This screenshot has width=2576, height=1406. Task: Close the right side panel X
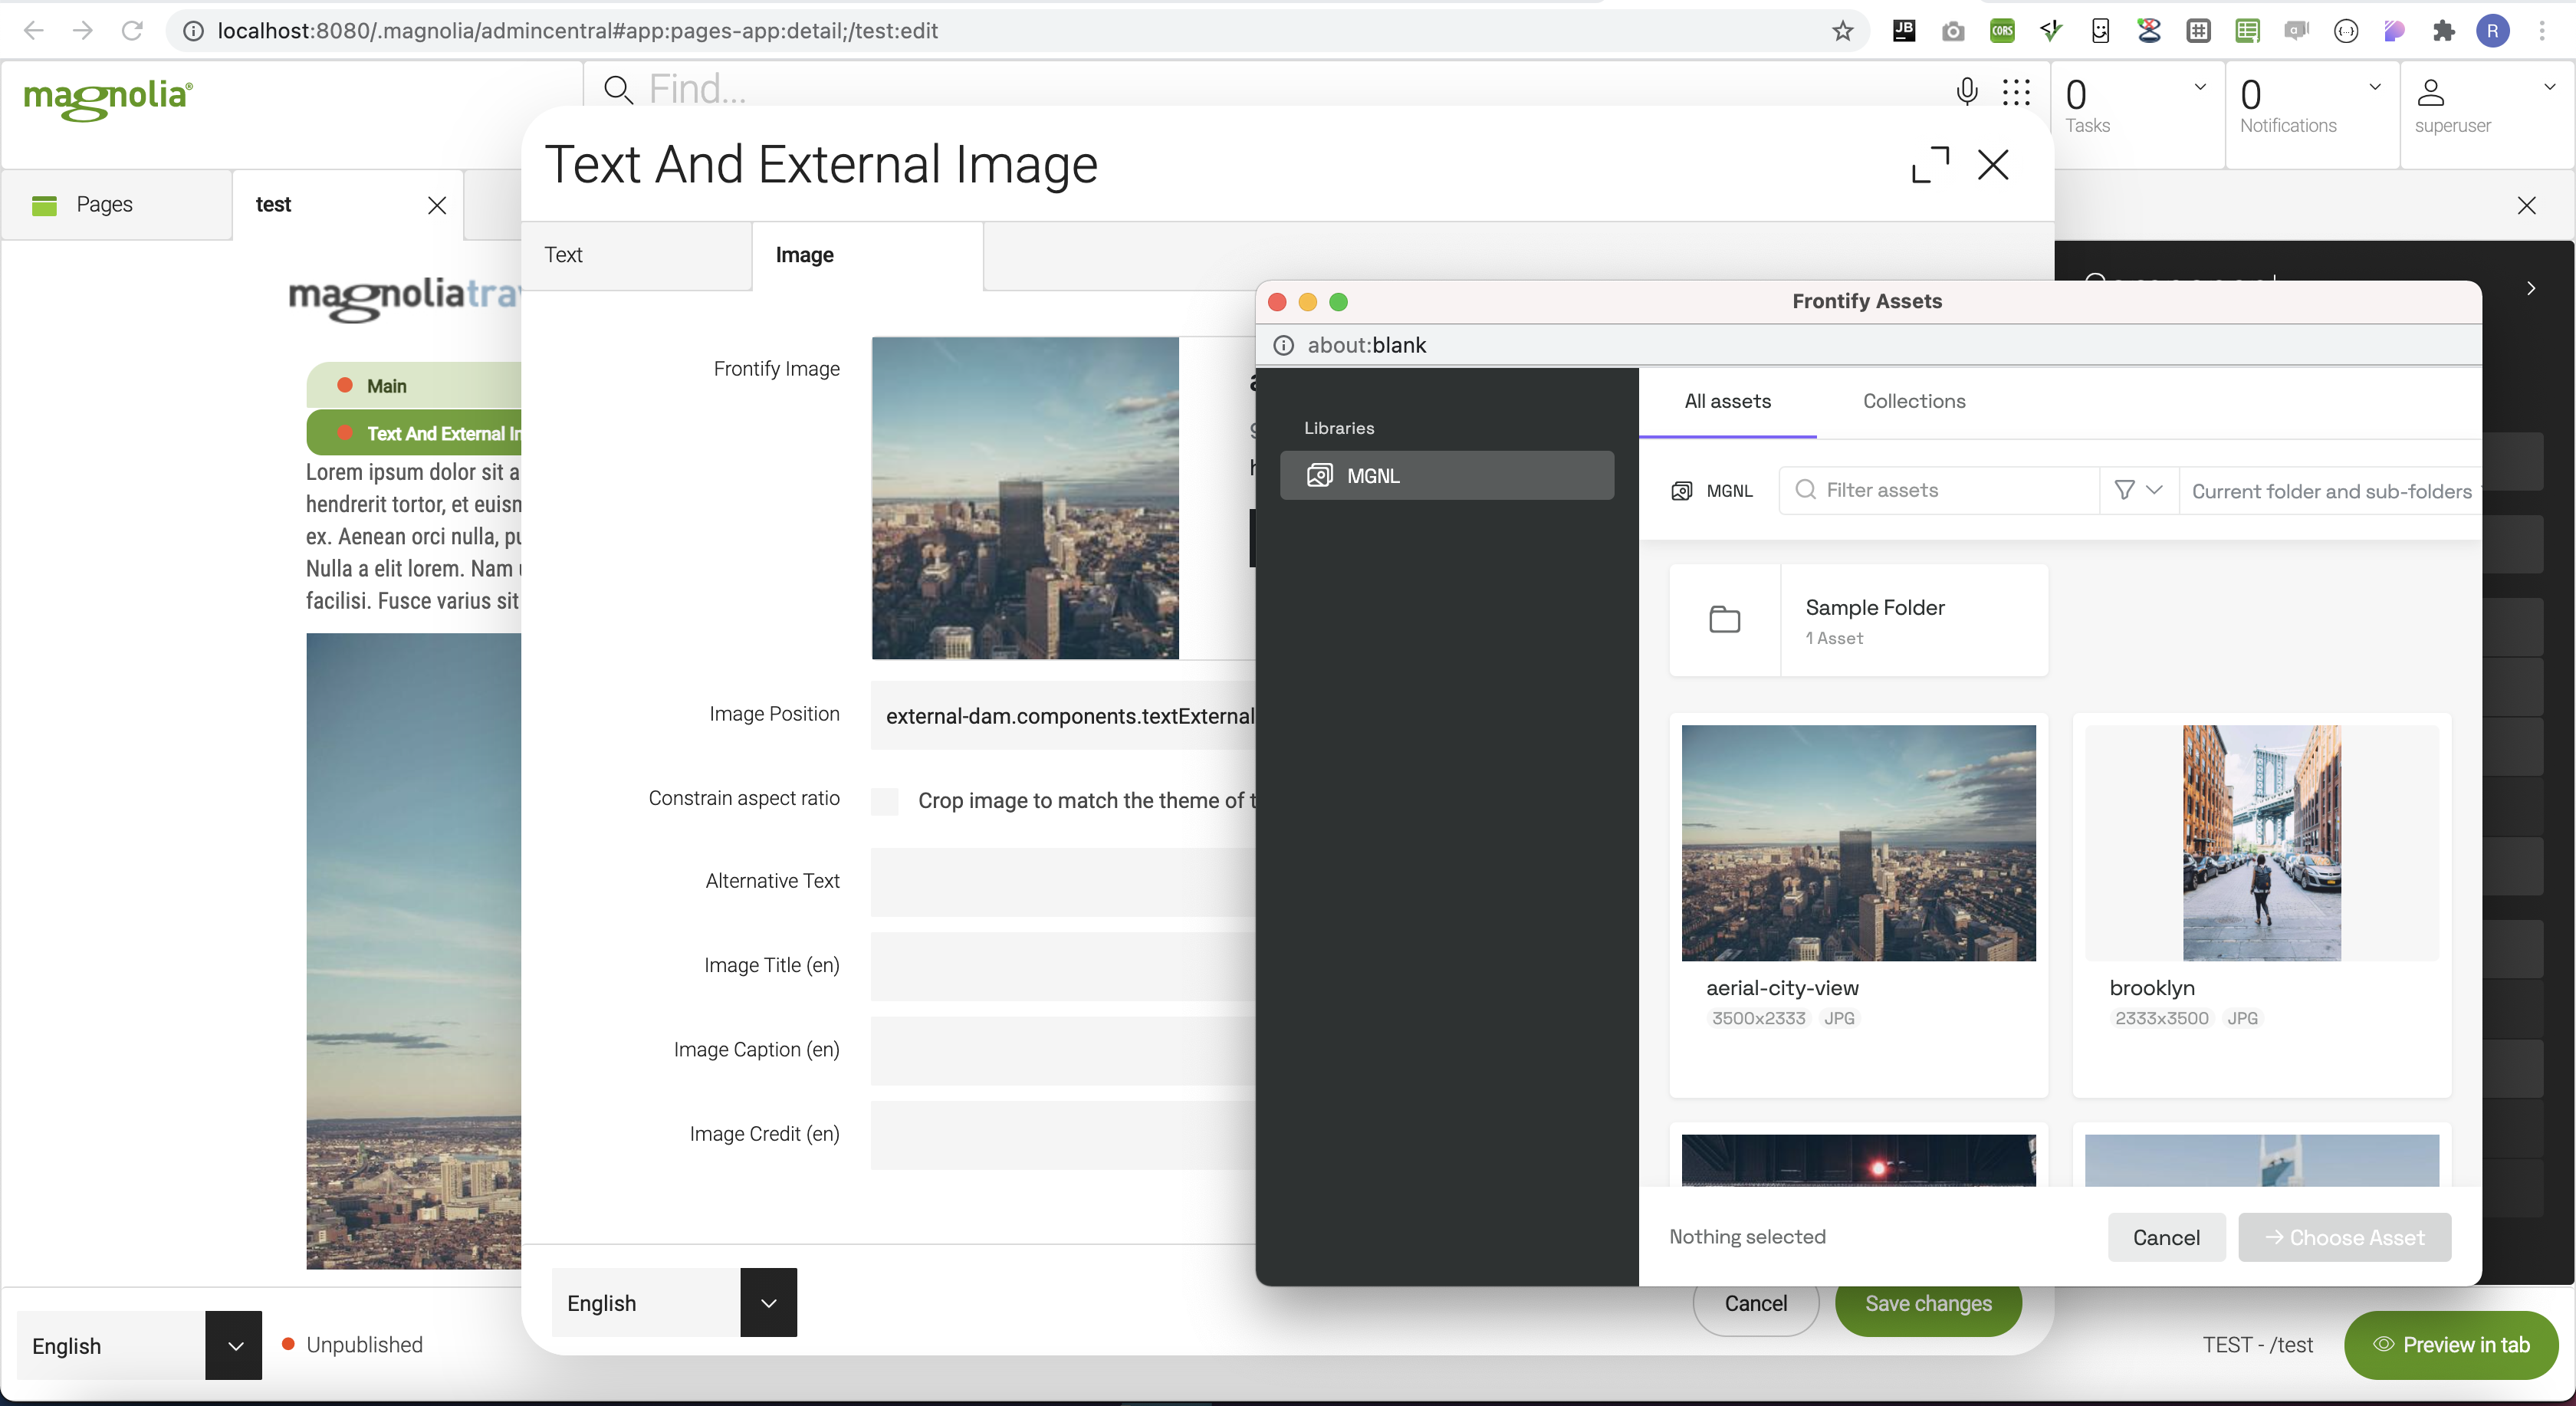[2526, 205]
